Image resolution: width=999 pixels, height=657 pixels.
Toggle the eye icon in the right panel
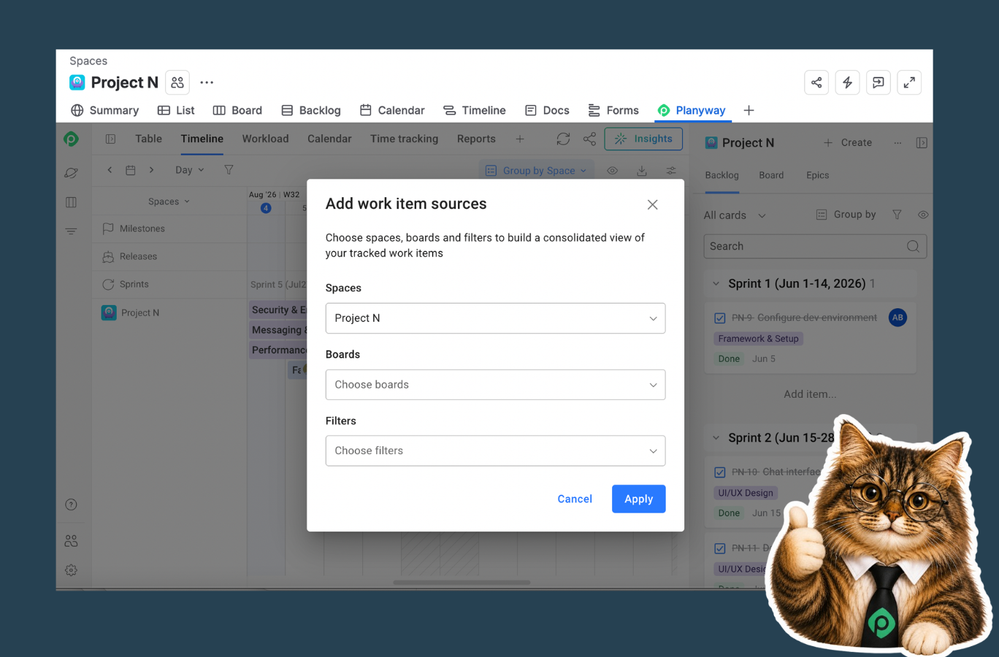[x=923, y=215]
